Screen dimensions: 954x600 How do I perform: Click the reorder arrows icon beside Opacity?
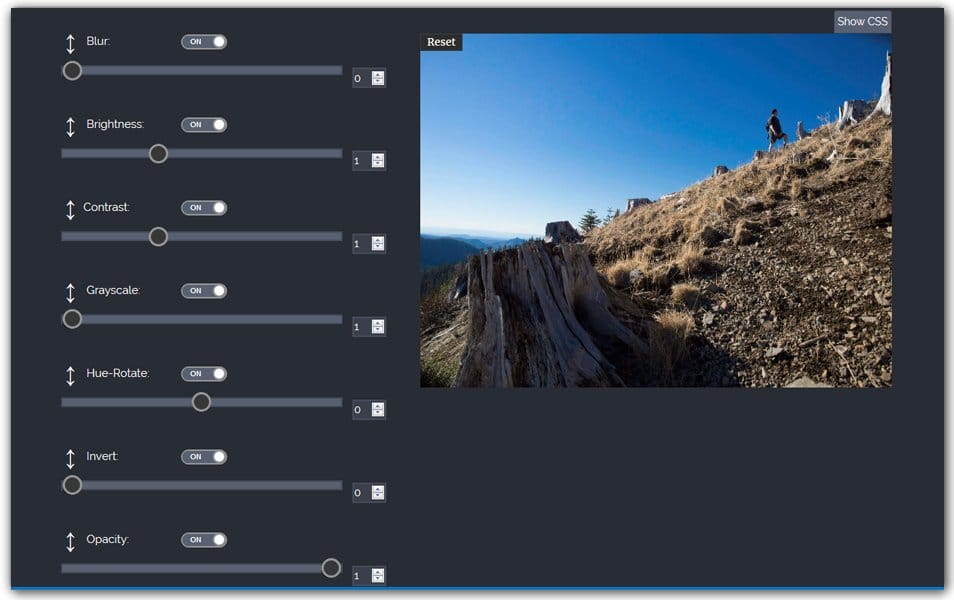[x=69, y=539]
